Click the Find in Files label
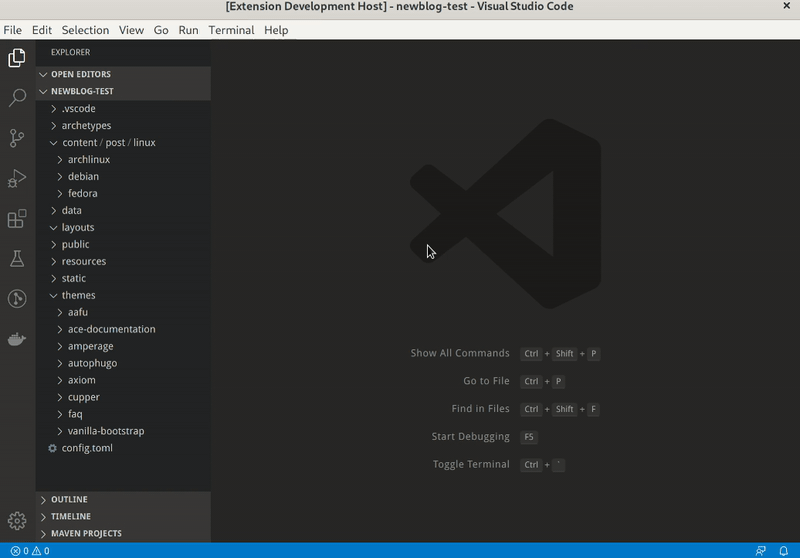Image resolution: width=800 pixels, height=558 pixels. point(481,409)
